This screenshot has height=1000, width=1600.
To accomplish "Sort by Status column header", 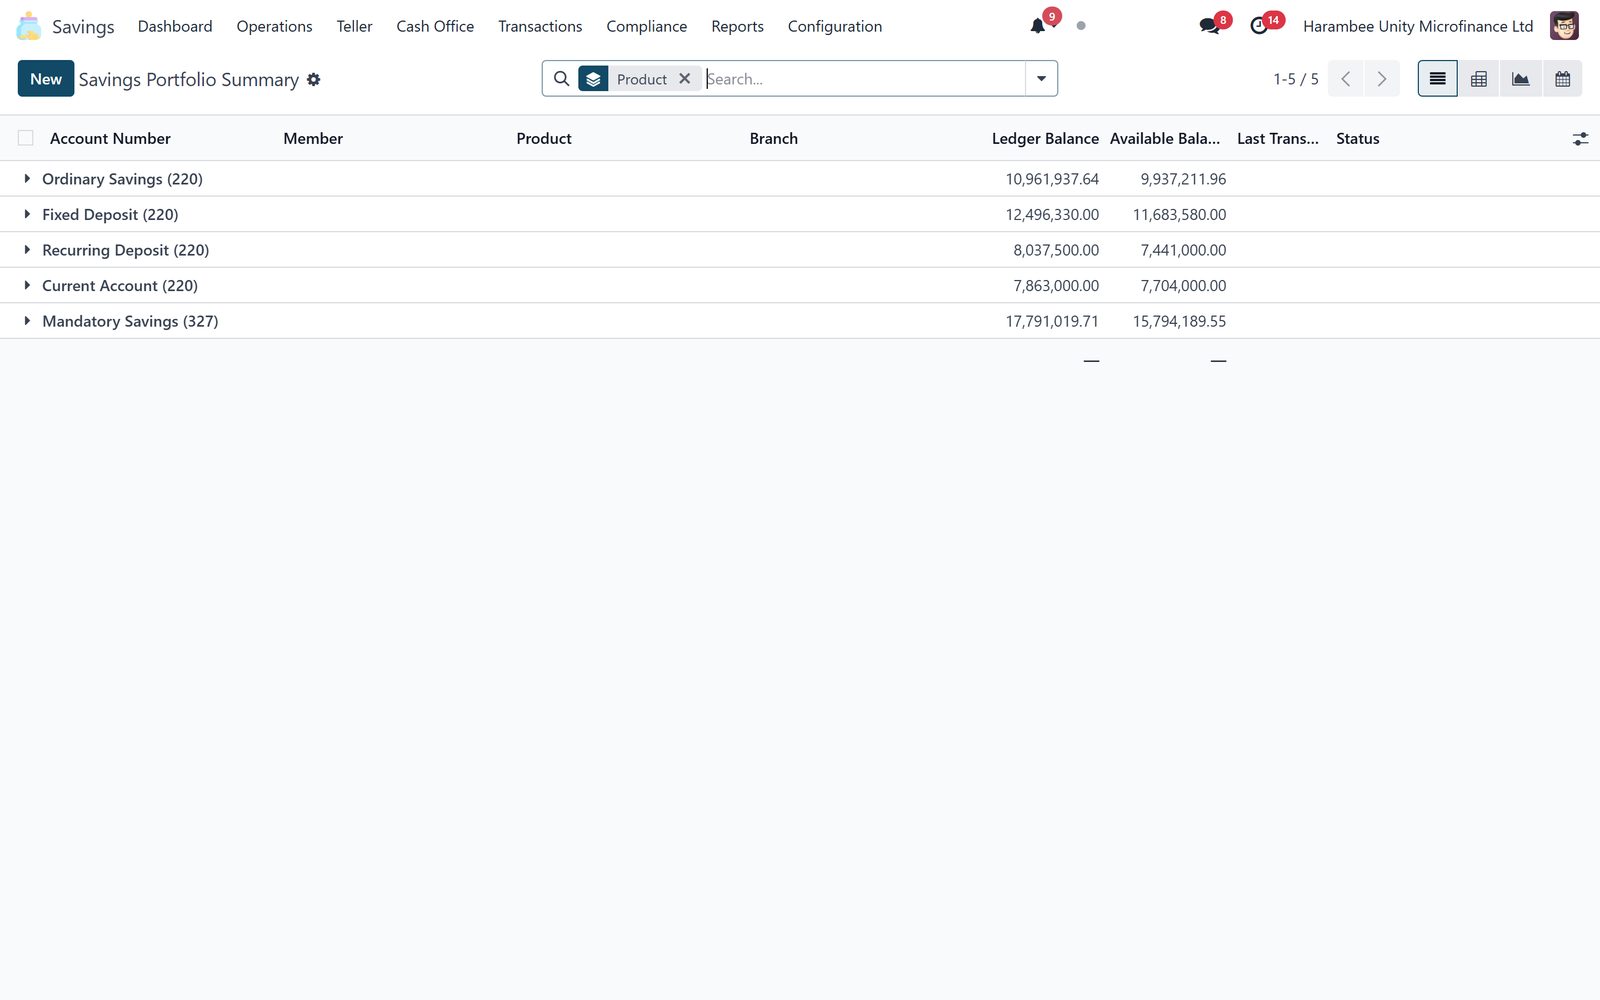I will [1358, 138].
